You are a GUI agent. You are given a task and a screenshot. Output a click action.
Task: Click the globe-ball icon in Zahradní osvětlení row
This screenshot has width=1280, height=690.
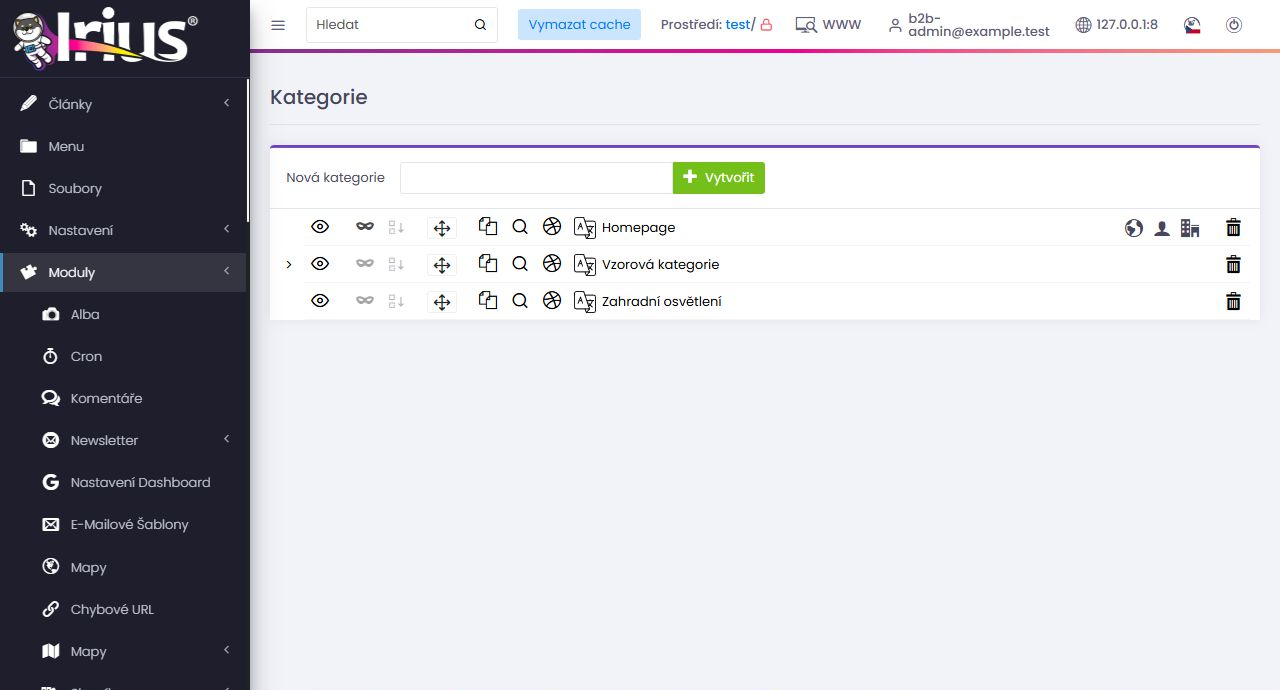pyautogui.click(x=552, y=300)
